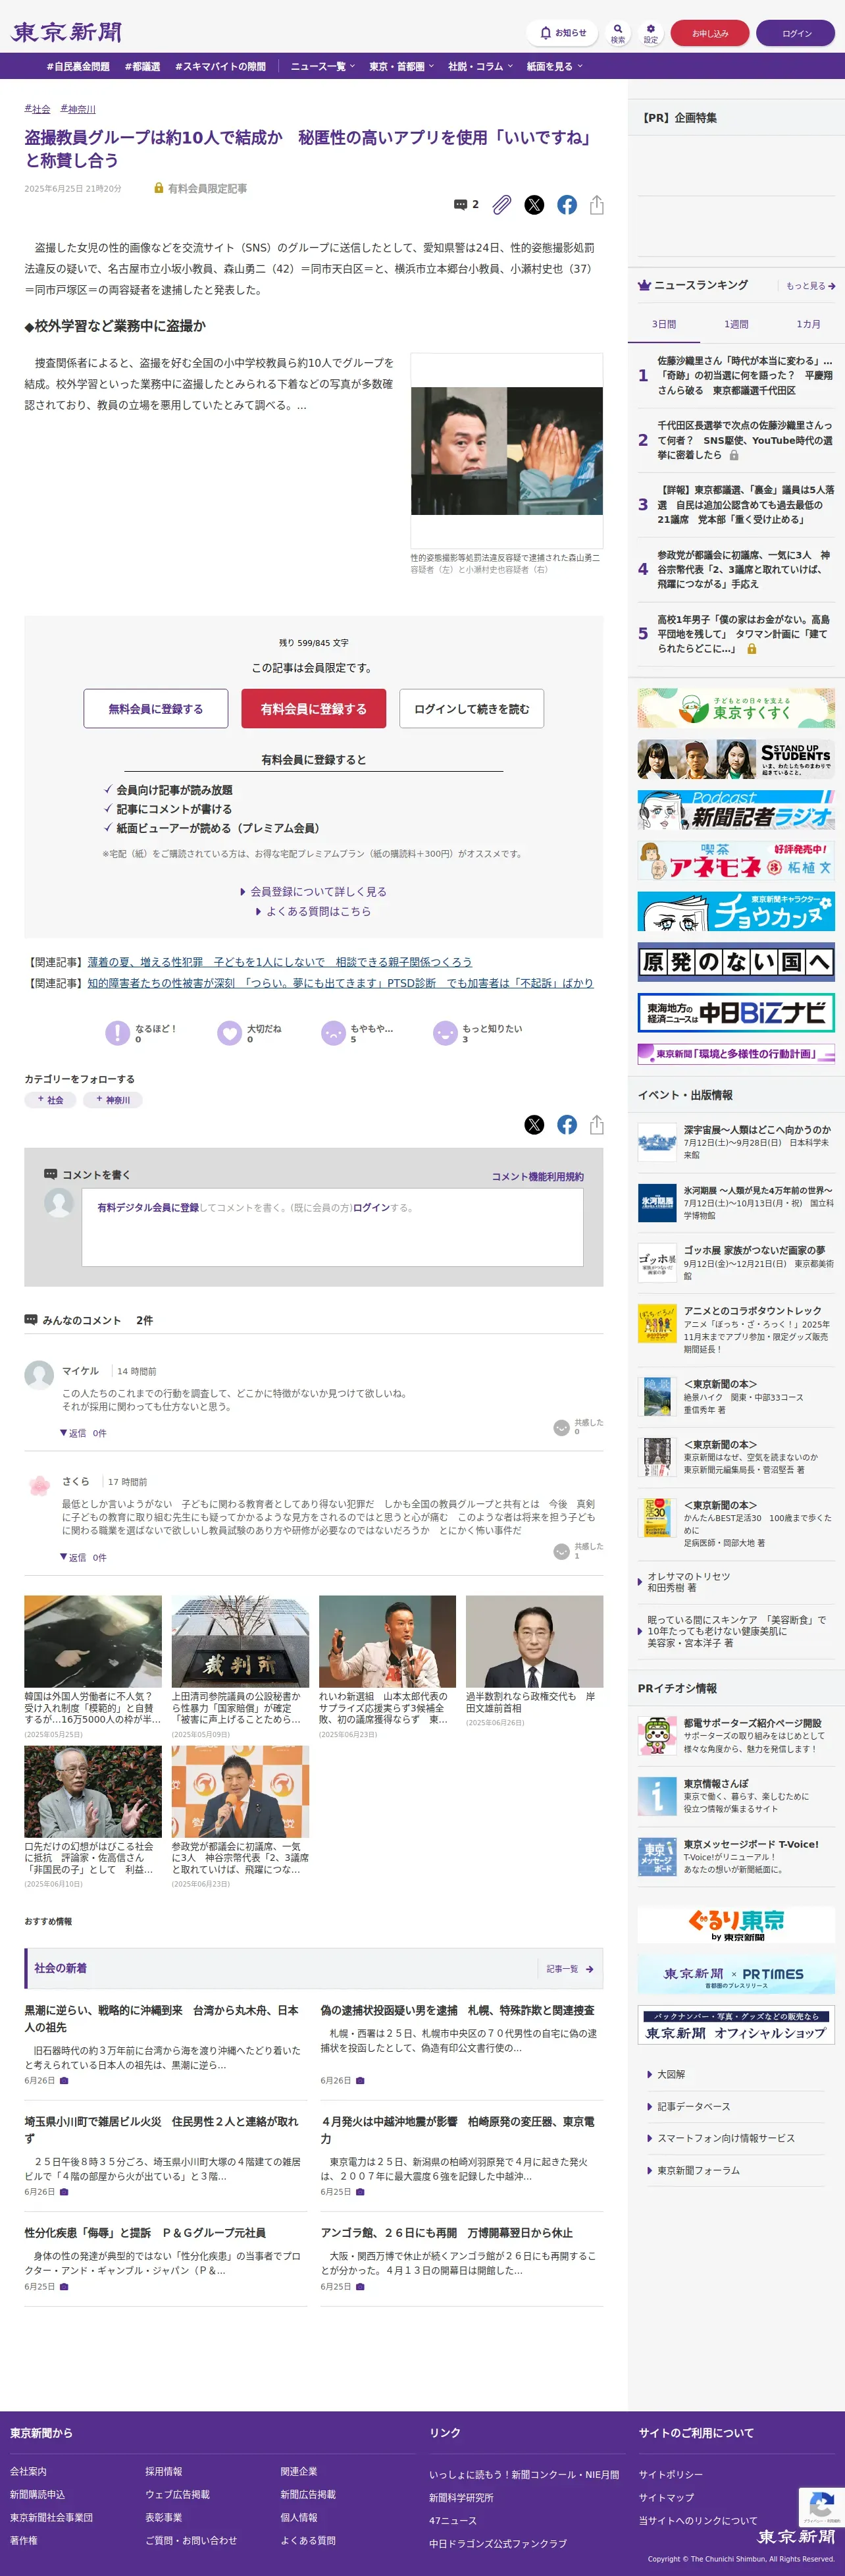Open もっと見る ranking link
845x2576 pixels.
click(810, 286)
